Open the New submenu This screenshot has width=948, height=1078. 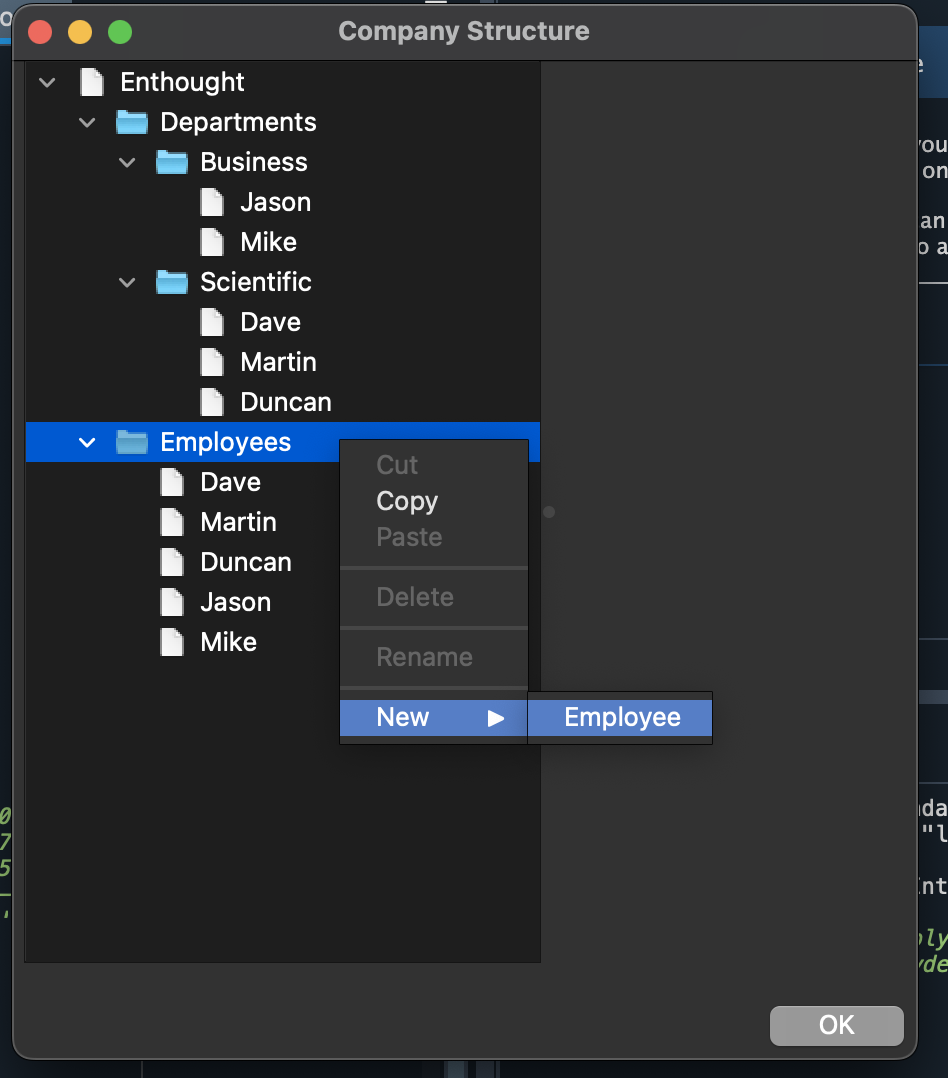click(x=402, y=716)
